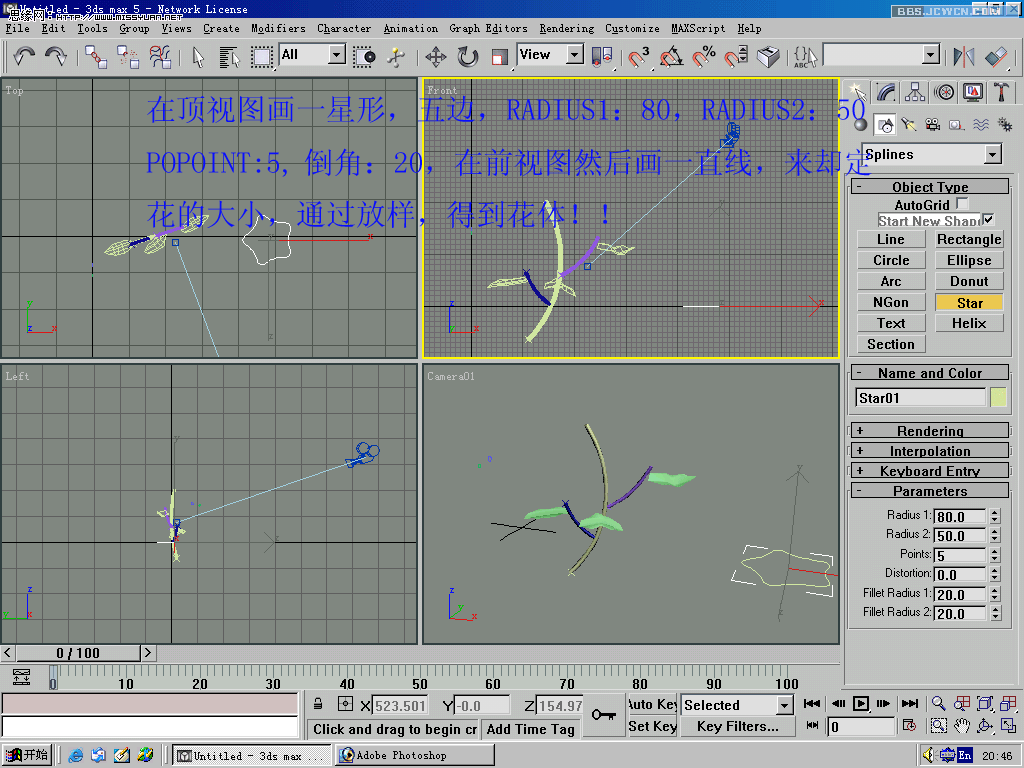The image size is (1024, 768).
Task: Switch to the Utilities hammer tab
Action: click(x=1001, y=92)
